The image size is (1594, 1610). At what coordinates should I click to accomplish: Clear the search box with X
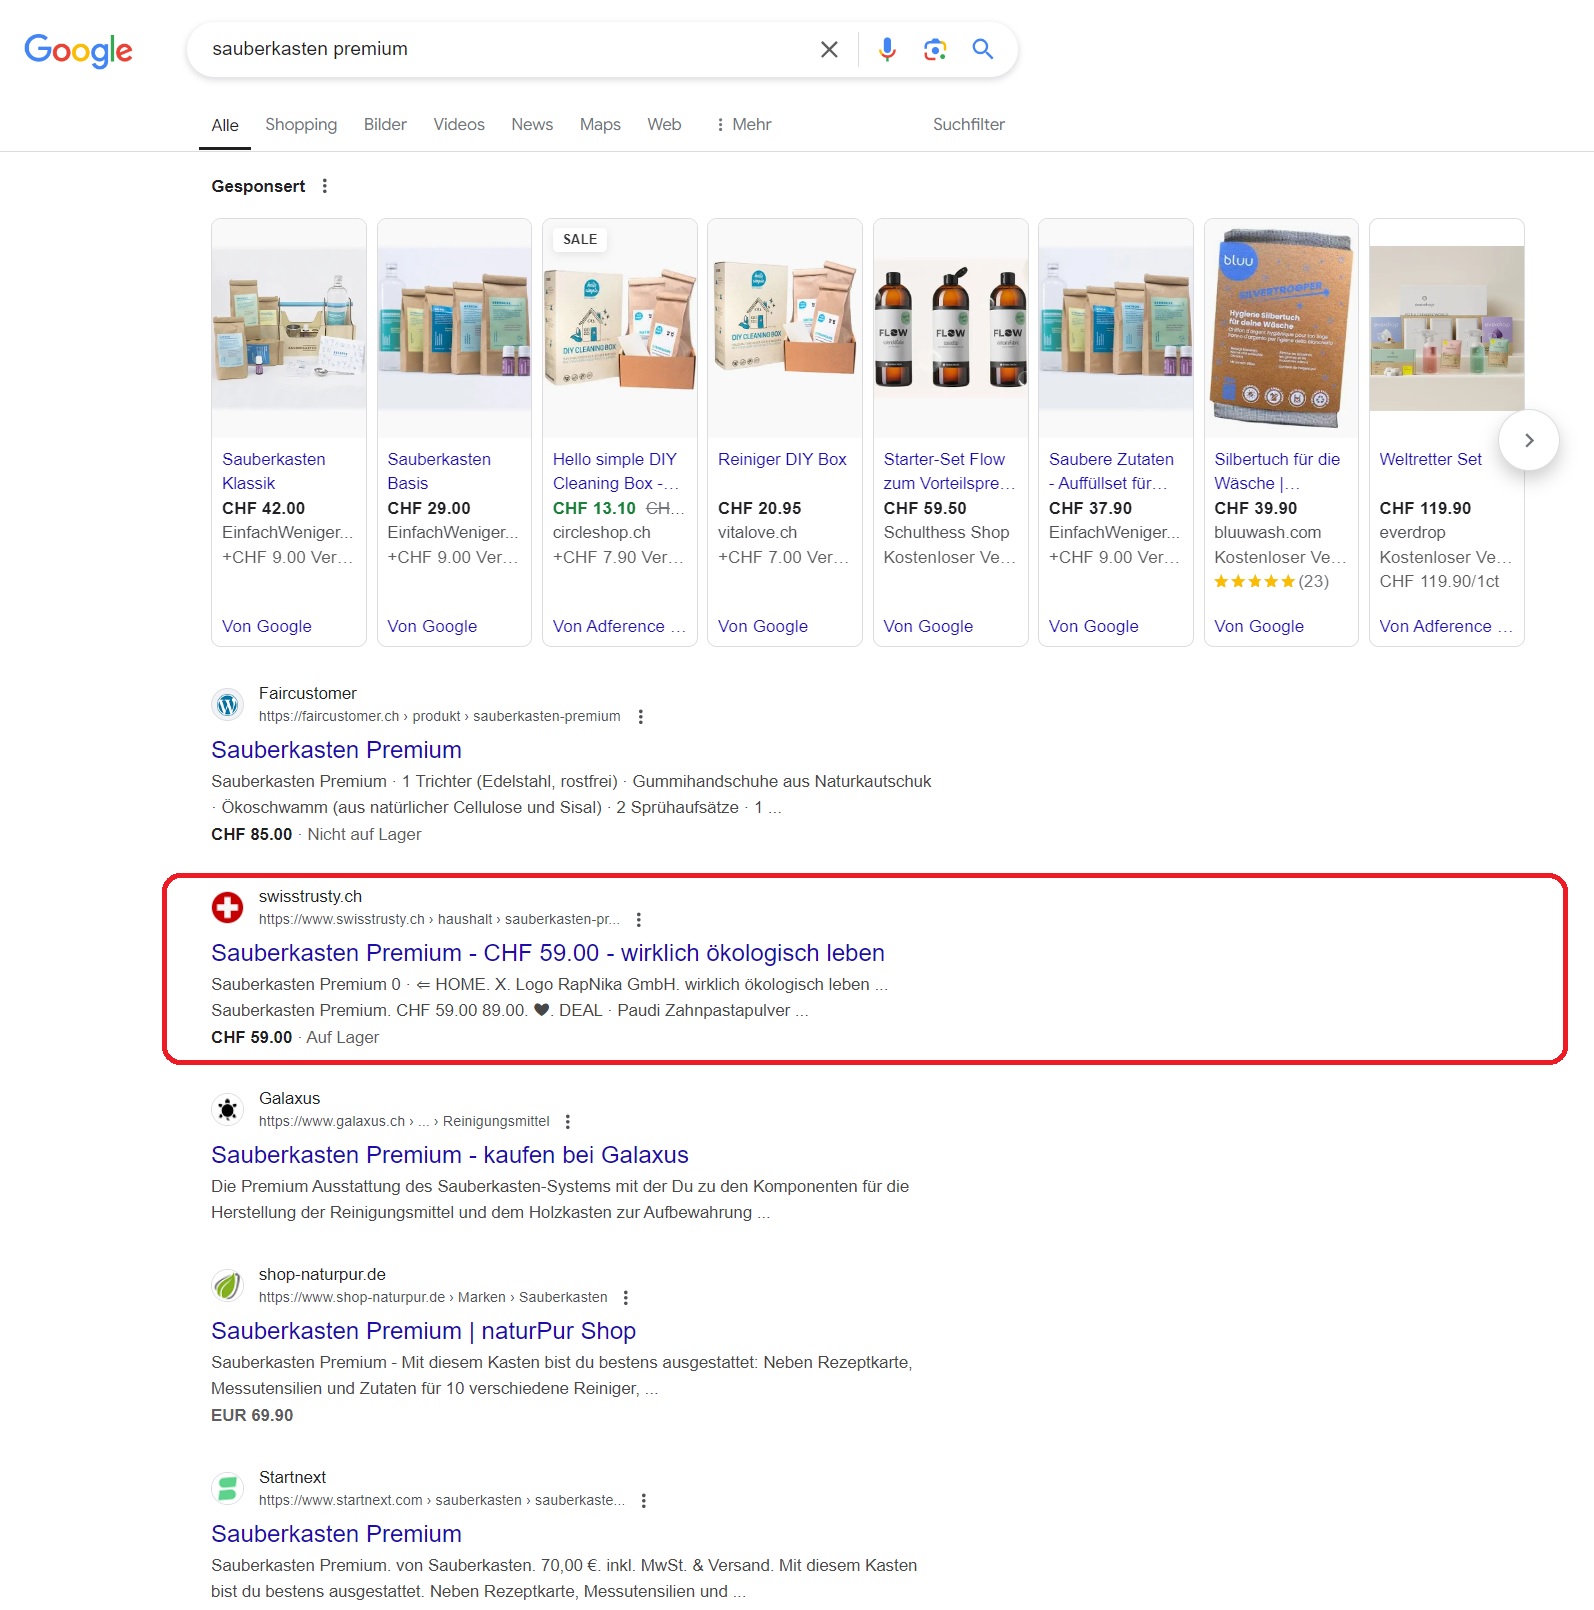point(829,49)
